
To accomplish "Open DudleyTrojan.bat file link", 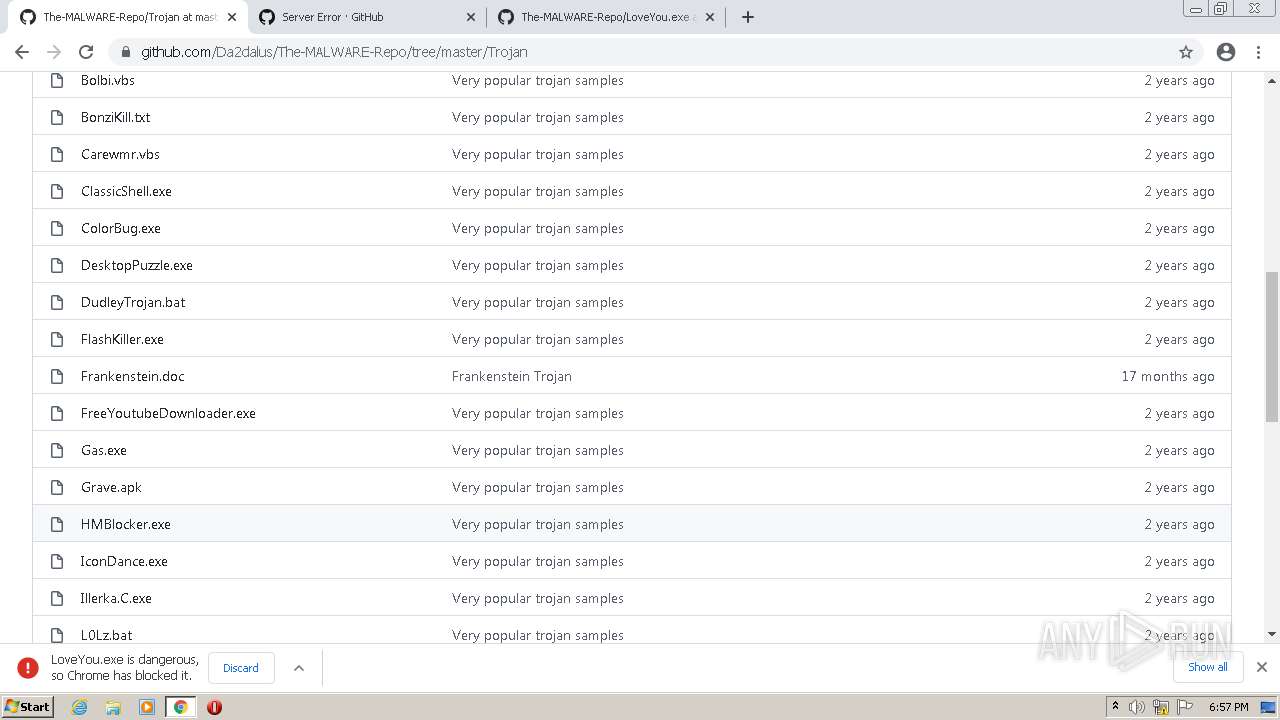I will tap(133, 302).
